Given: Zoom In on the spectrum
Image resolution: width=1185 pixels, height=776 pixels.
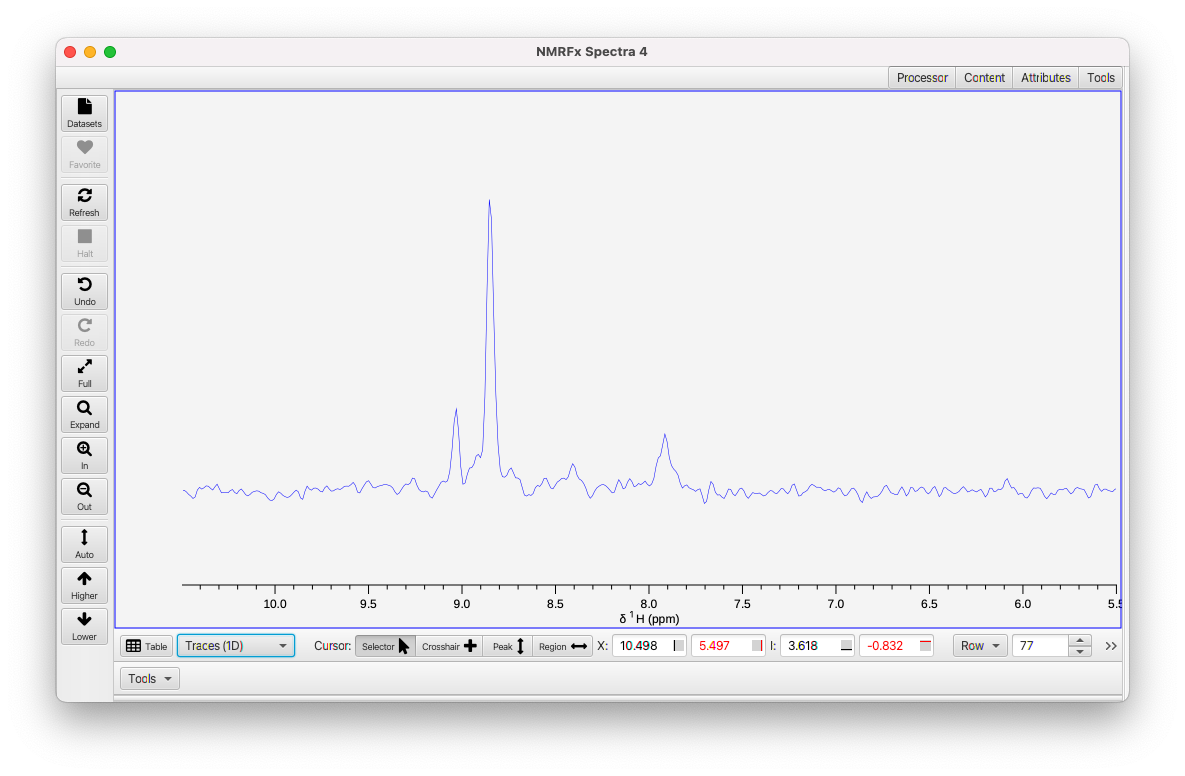Looking at the screenshot, I should pos(84,455).
